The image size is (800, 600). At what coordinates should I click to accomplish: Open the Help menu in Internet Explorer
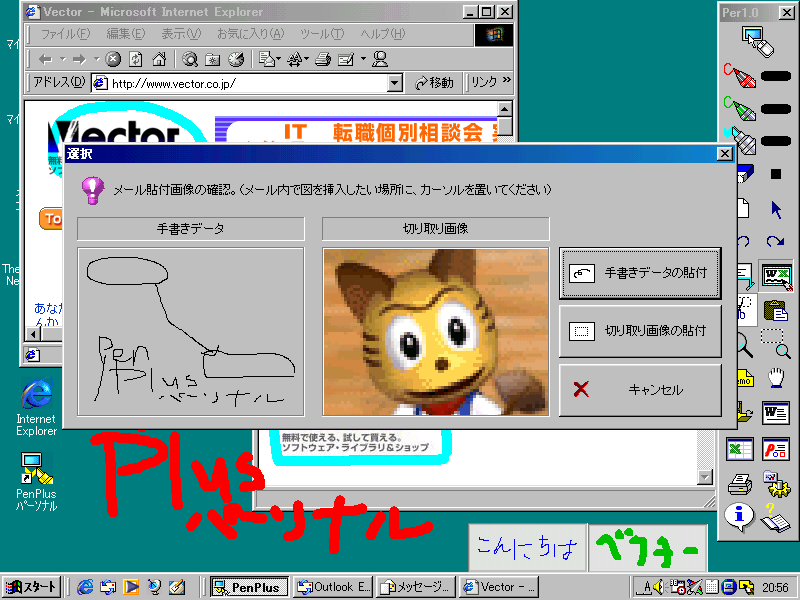coord(383,34)
